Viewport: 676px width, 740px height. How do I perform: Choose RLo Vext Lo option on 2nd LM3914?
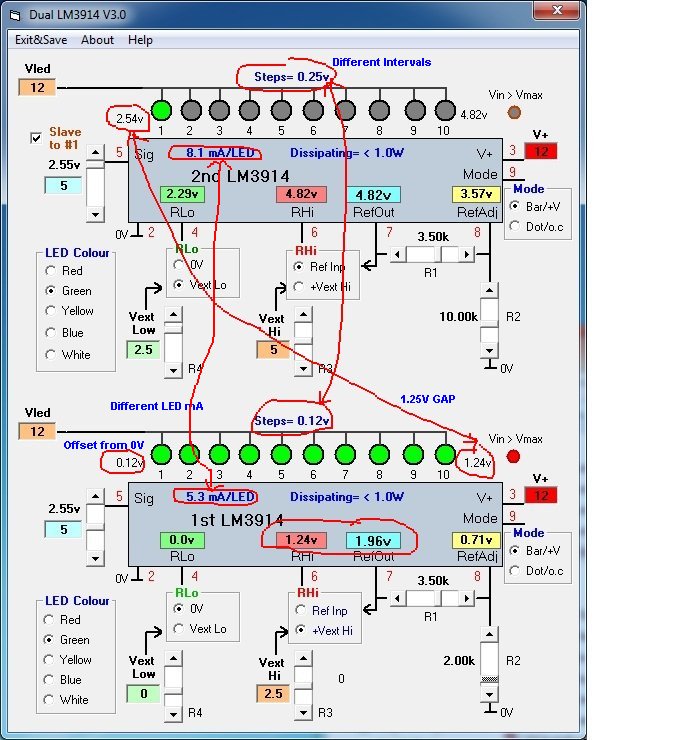click(178, 285)
